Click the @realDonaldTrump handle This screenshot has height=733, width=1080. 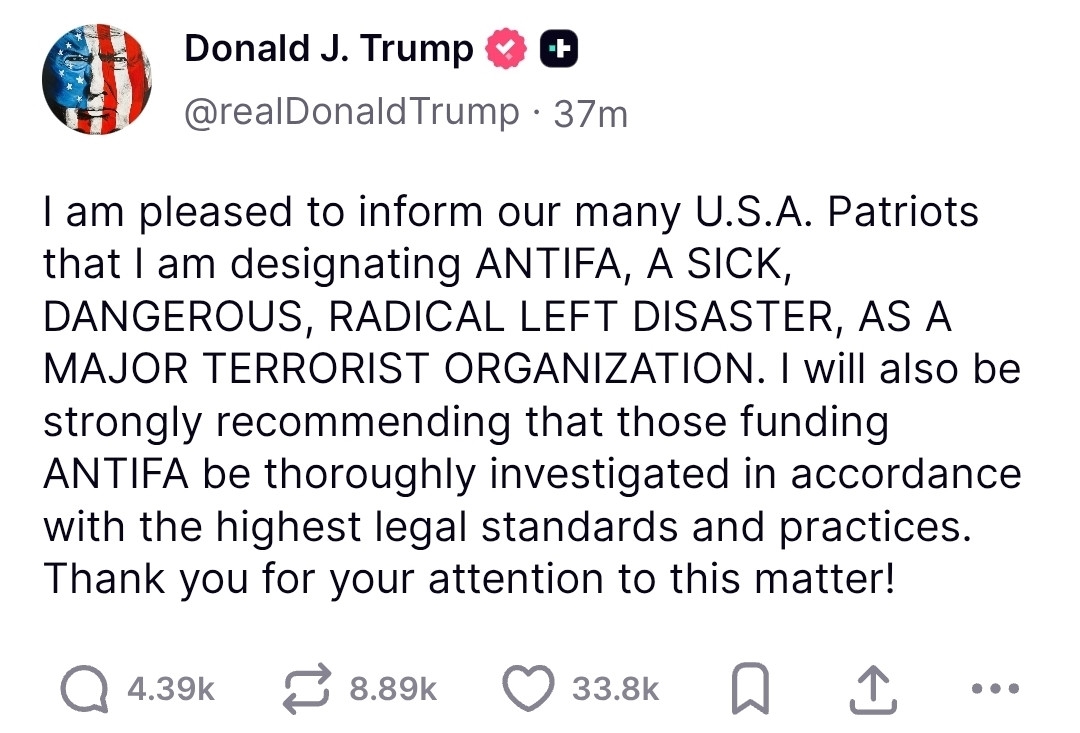pos(352,111)
